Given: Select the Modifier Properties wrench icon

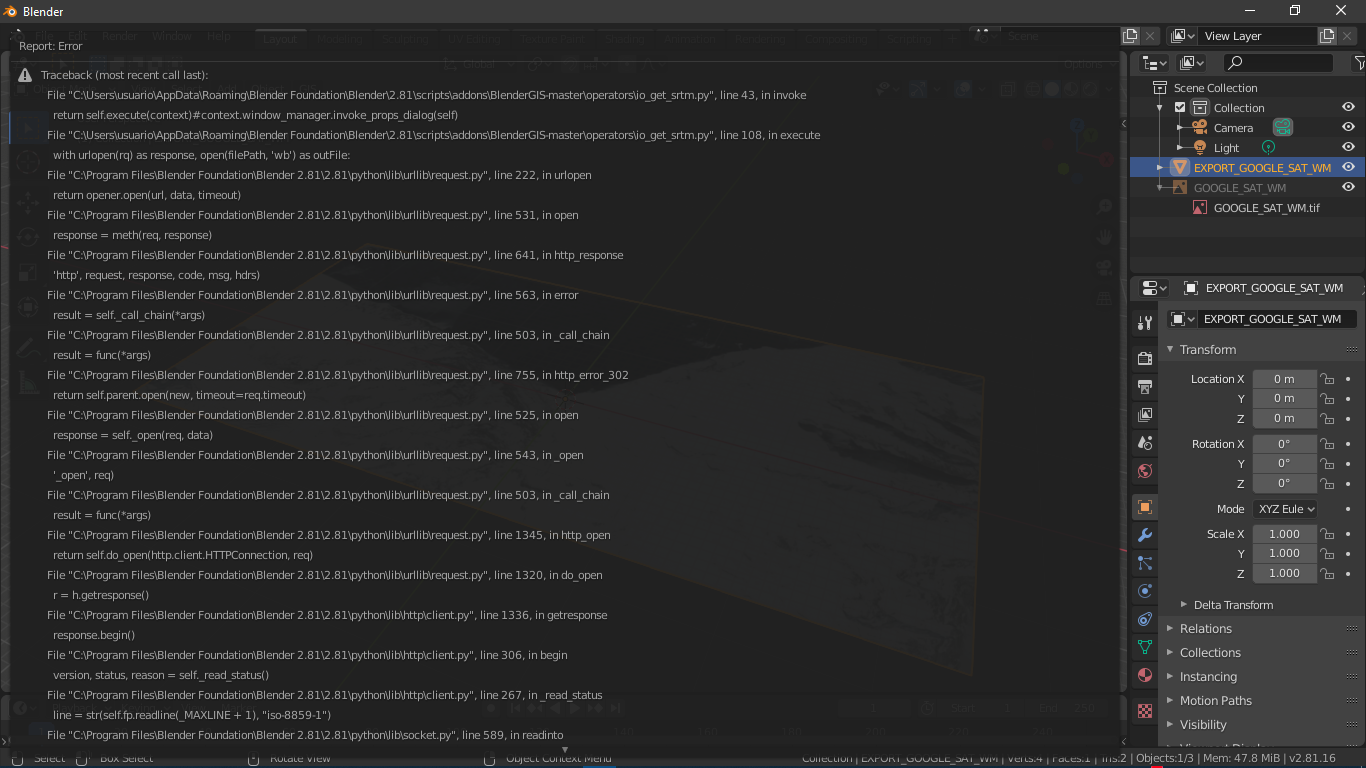Looking at the screenshot, I should pos(1143,535).
